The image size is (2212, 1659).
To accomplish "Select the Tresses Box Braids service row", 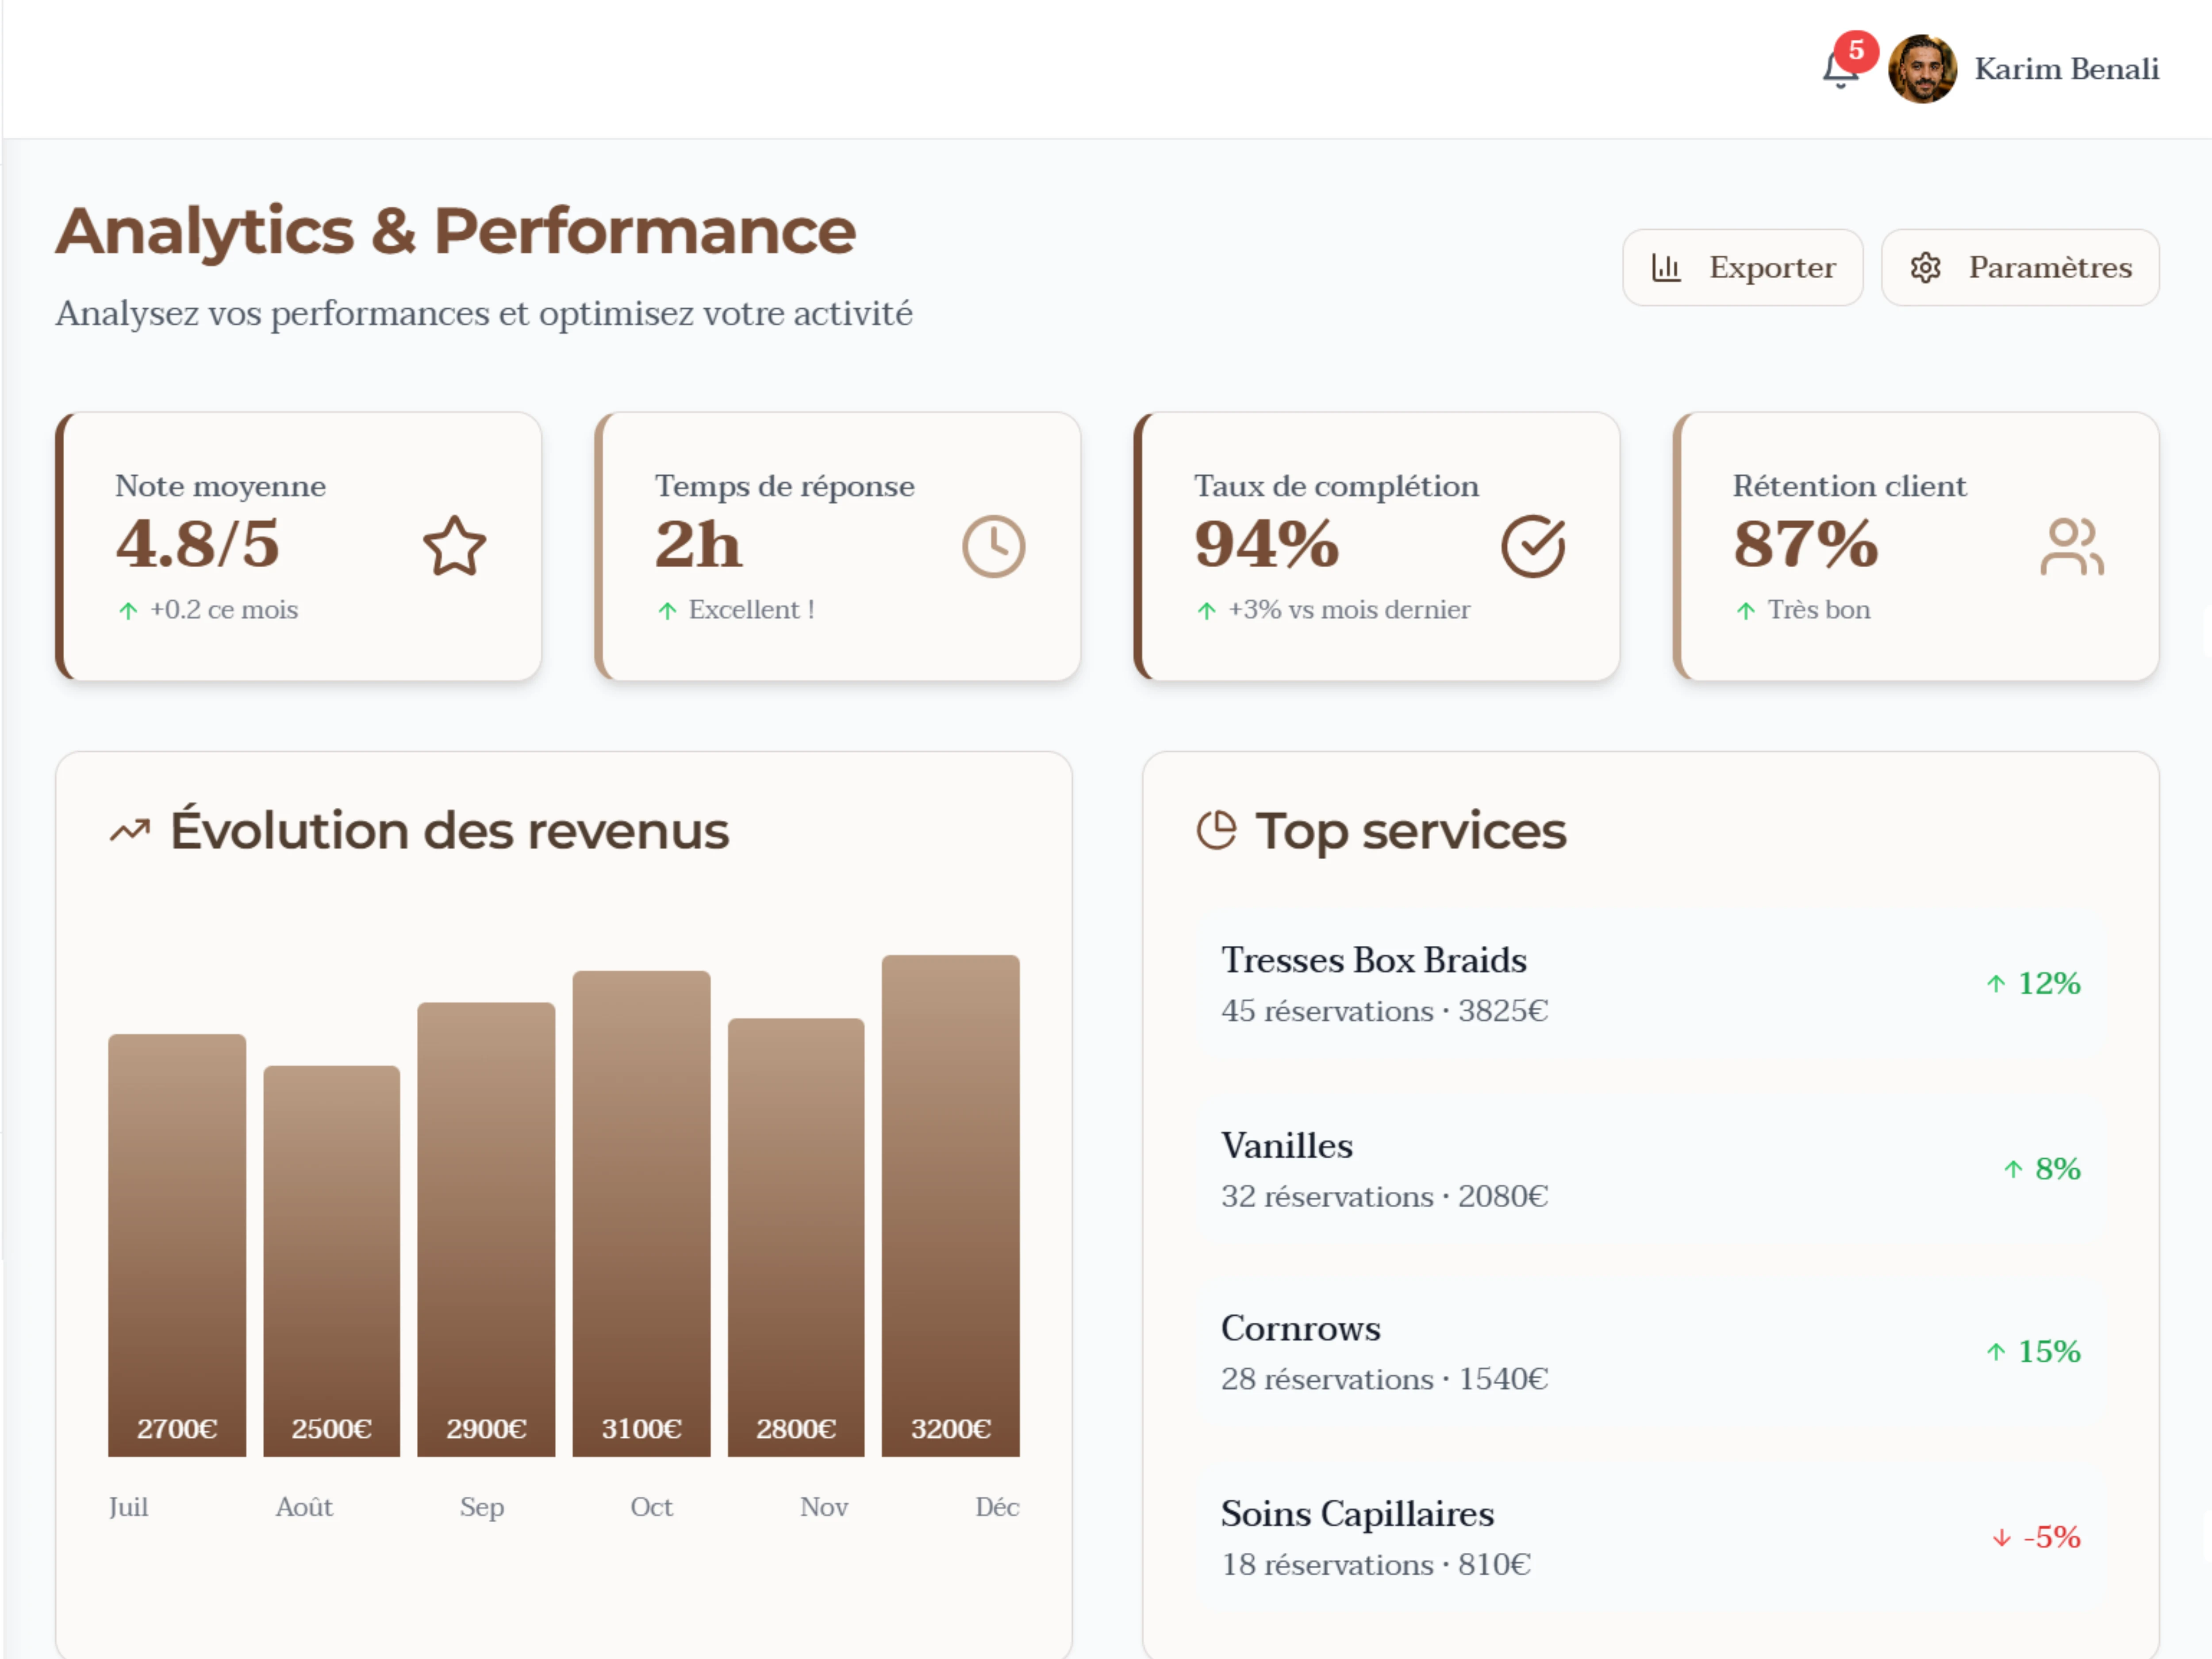I will [x=1650, y=984].
